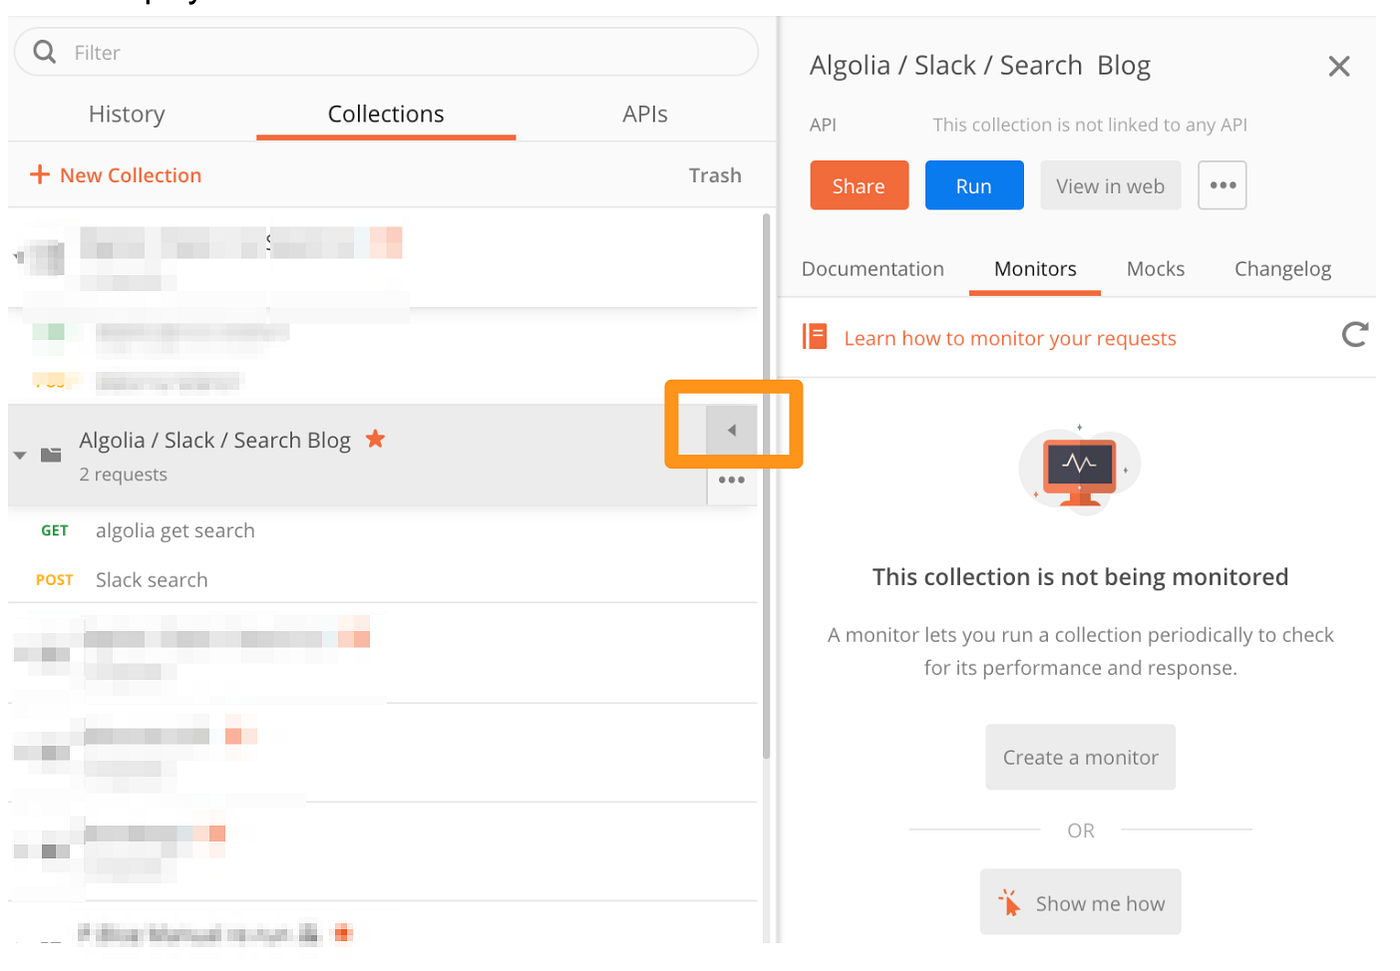Hide collection details with the left arrow
Image resolution: width=1400 pixels, height=971 pixels.
click(x=732, y=430)
